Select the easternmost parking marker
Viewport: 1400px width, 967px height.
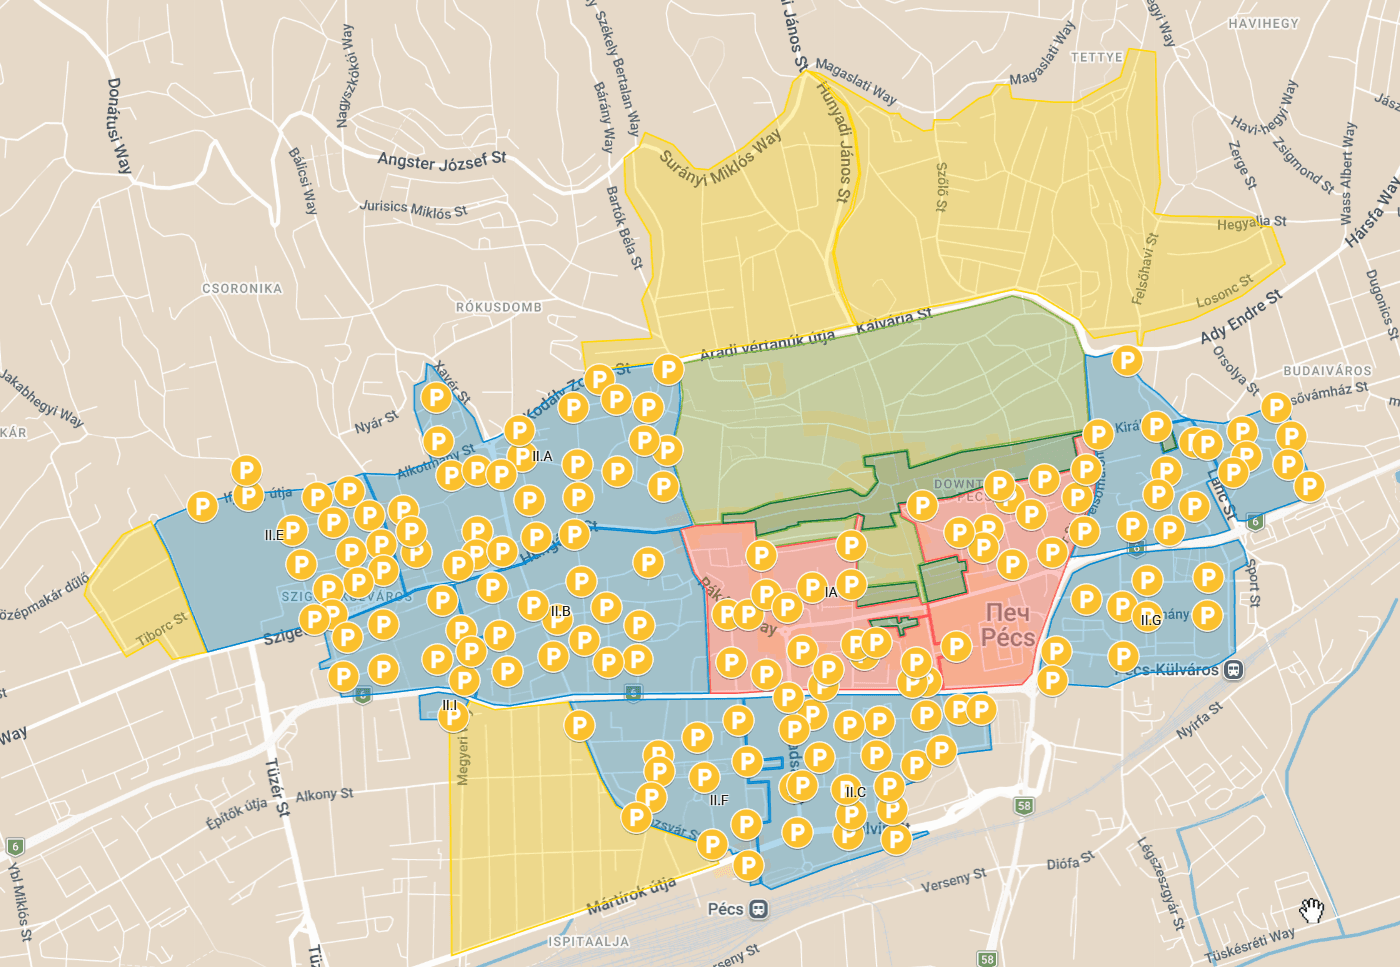point(1308,487)
